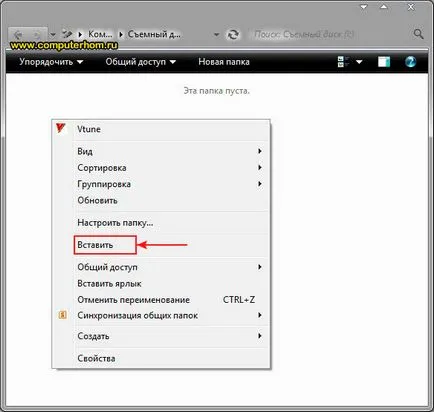Open the help question mark icon
Image resolution: width=434 pixels, height=412 pixels.
[x=410, y=62]
